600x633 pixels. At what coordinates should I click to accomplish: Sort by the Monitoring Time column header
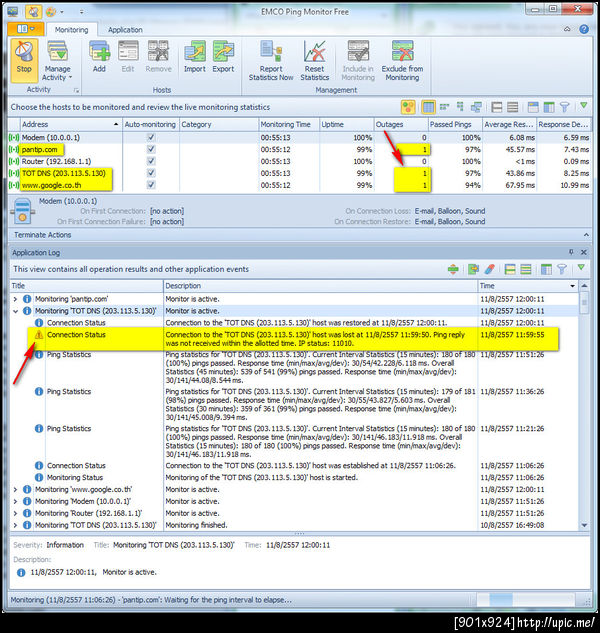click(289, 124)
